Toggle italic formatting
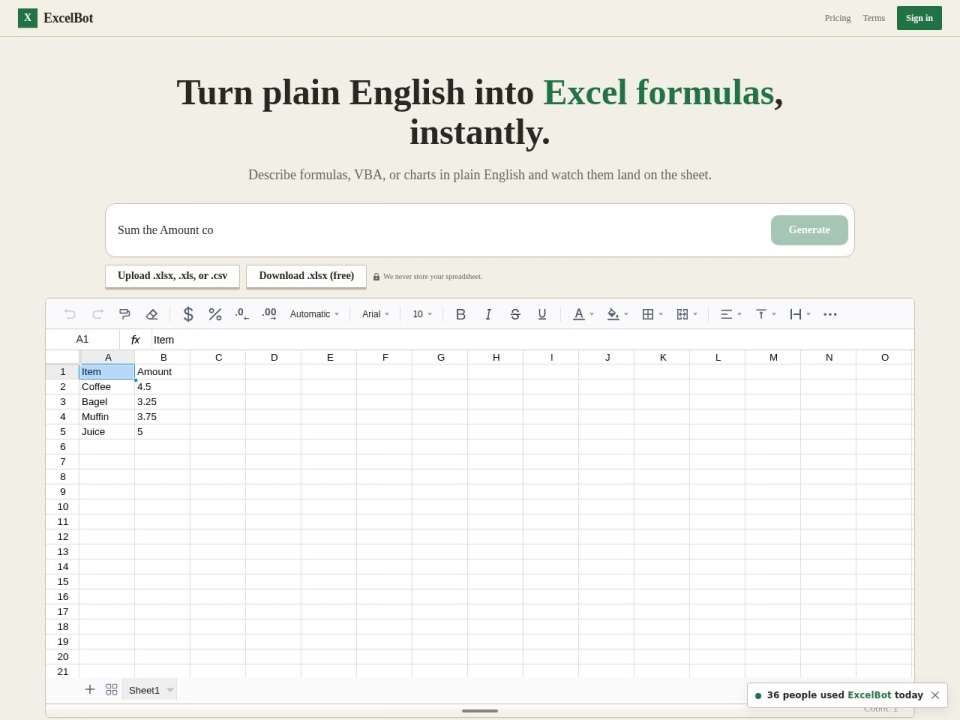This screenshot has height=720, width=960. click(x=488, y=314)
